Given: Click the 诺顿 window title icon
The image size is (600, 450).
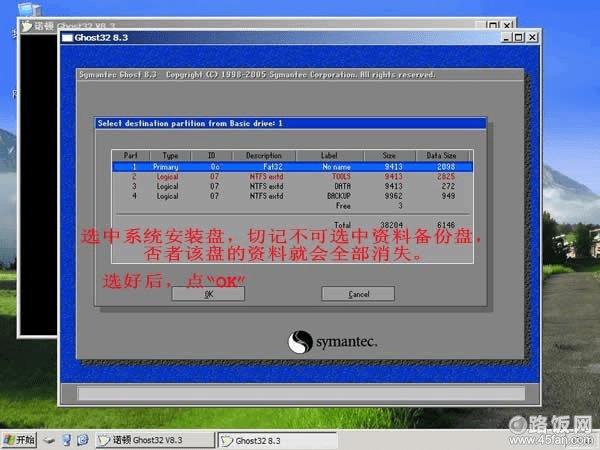Looking at the screenshot, I should [x=27, y=26].
